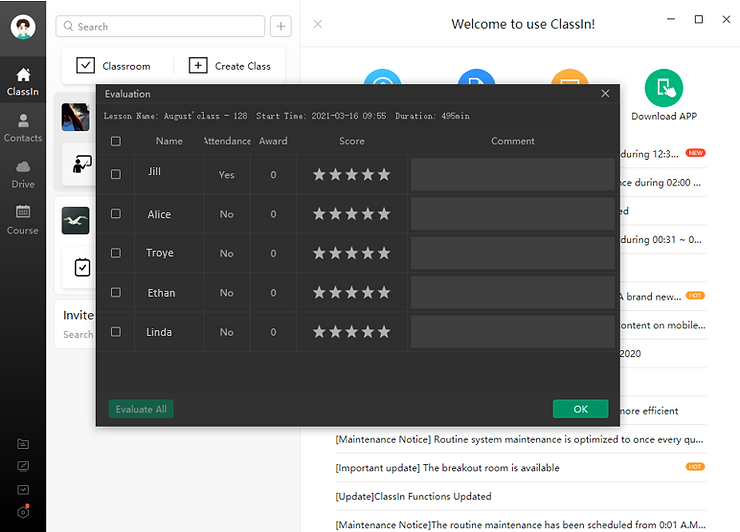This screenshot has height=532, width=740.
Task: Tick Linda's row checkbox
Action: click(x=116, y=331)
